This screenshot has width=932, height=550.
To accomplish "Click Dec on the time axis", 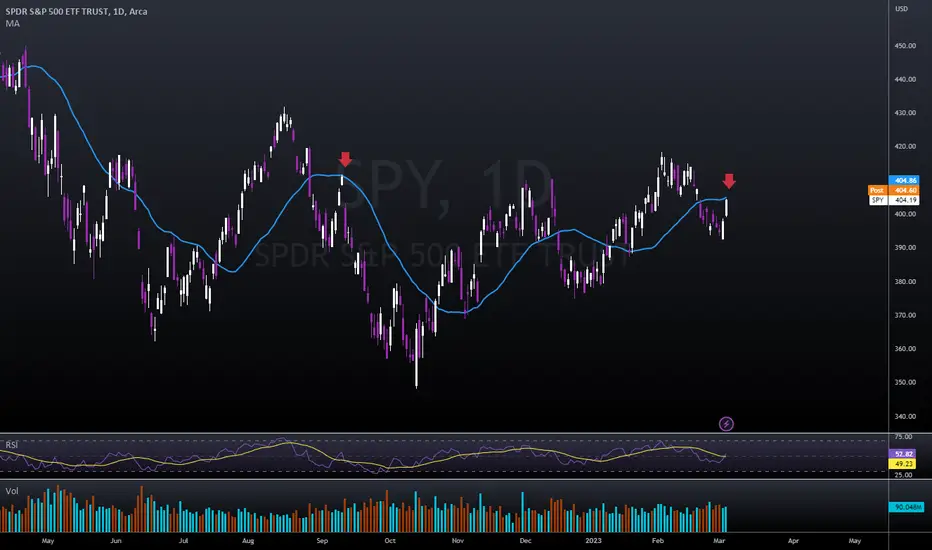I will click(x=525, y=541).
